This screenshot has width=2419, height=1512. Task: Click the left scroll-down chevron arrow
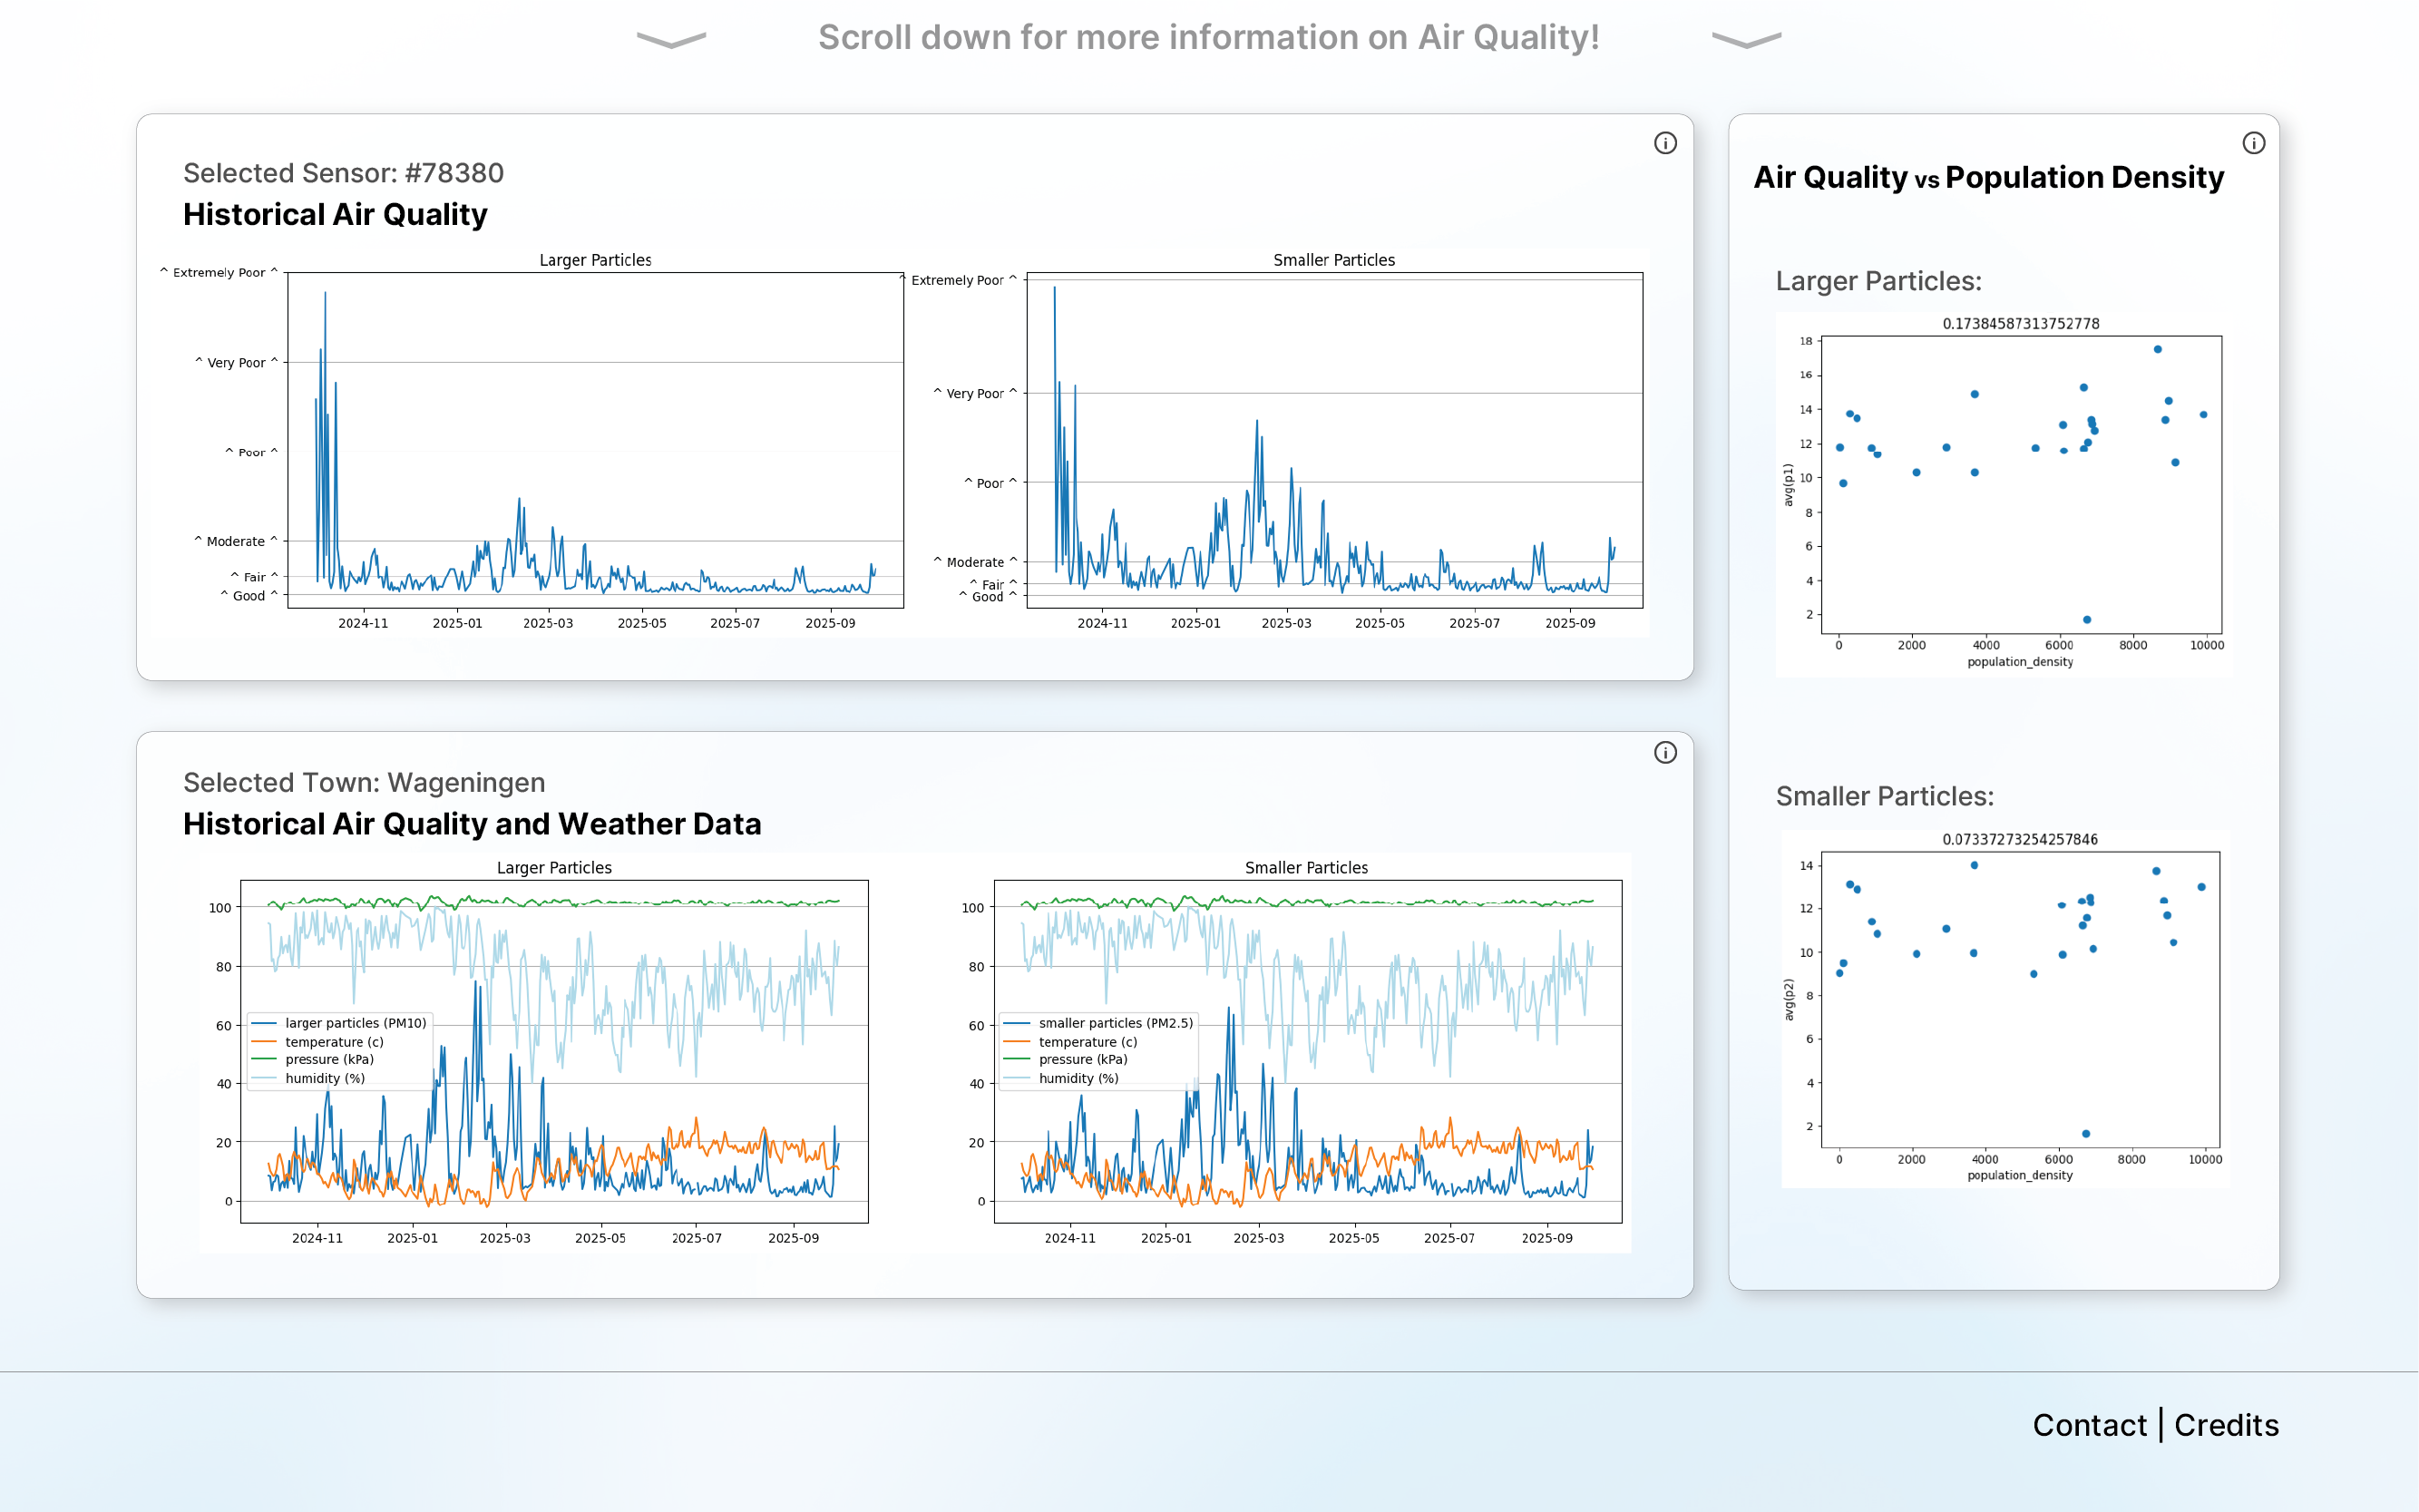[x=671, y=40]
